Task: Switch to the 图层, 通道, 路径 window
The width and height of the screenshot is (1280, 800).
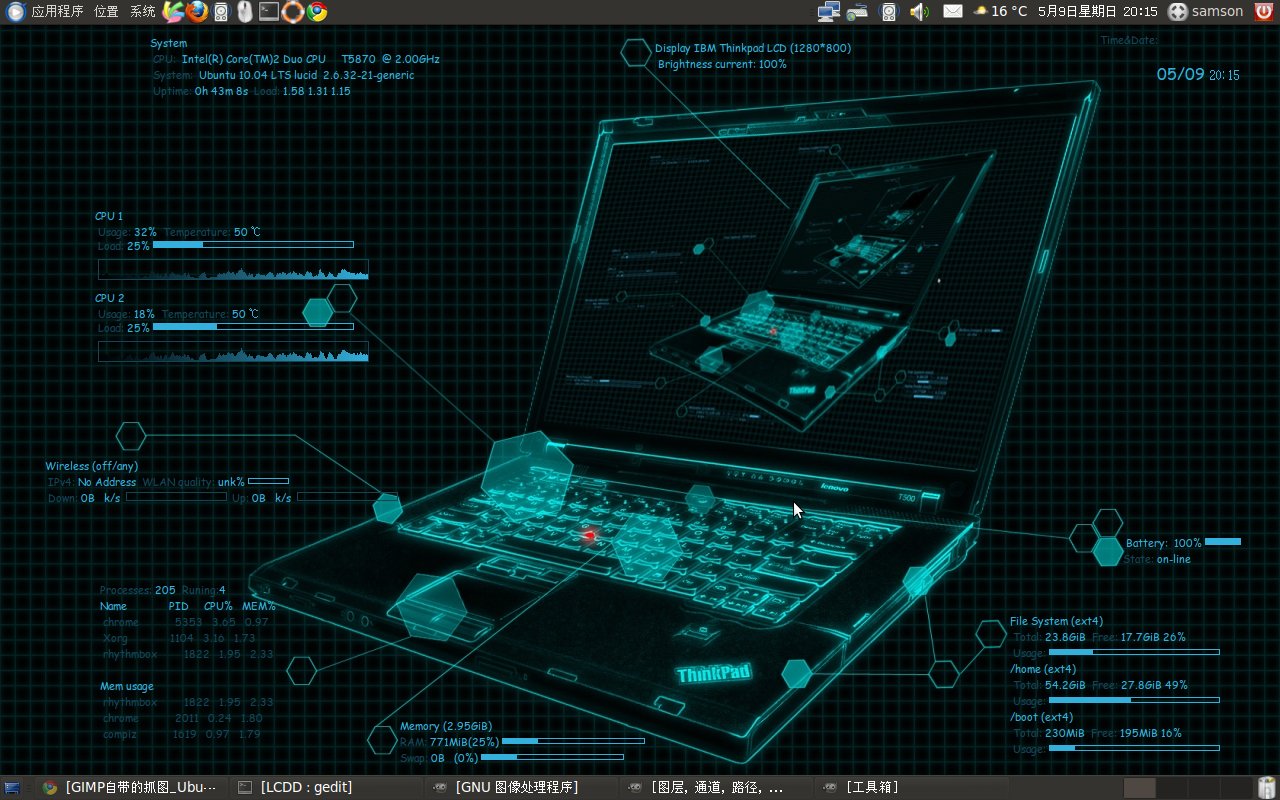Action: click(x=715, y=788)
